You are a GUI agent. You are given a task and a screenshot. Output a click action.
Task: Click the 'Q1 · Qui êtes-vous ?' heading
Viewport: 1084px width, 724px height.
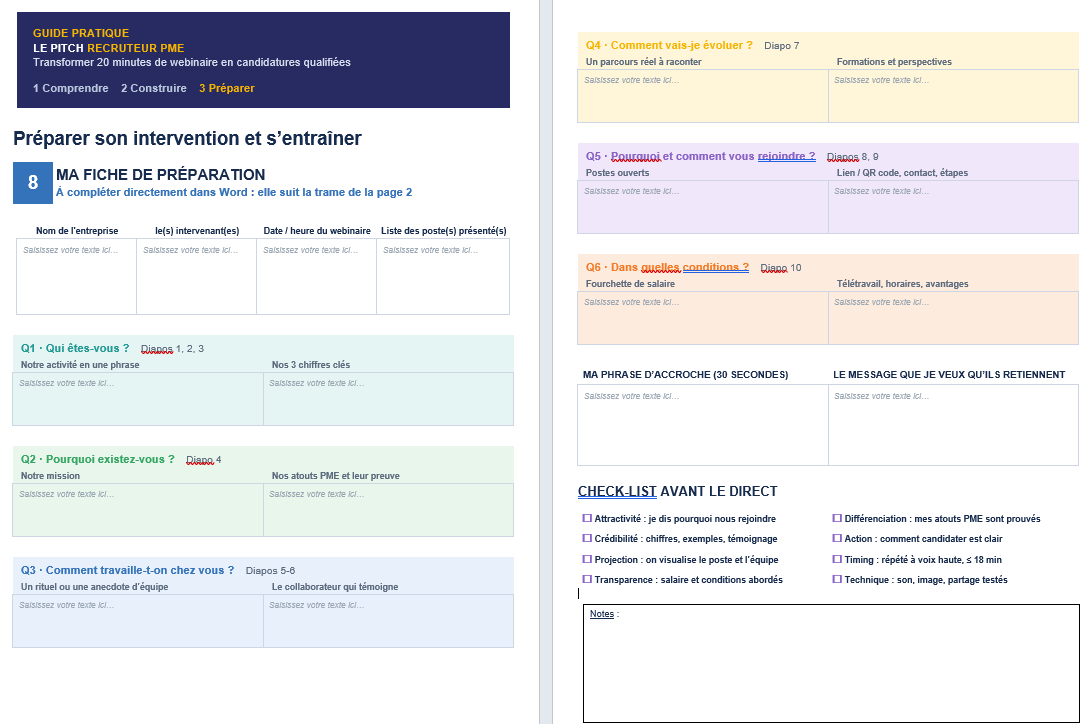tap(75, 348)
